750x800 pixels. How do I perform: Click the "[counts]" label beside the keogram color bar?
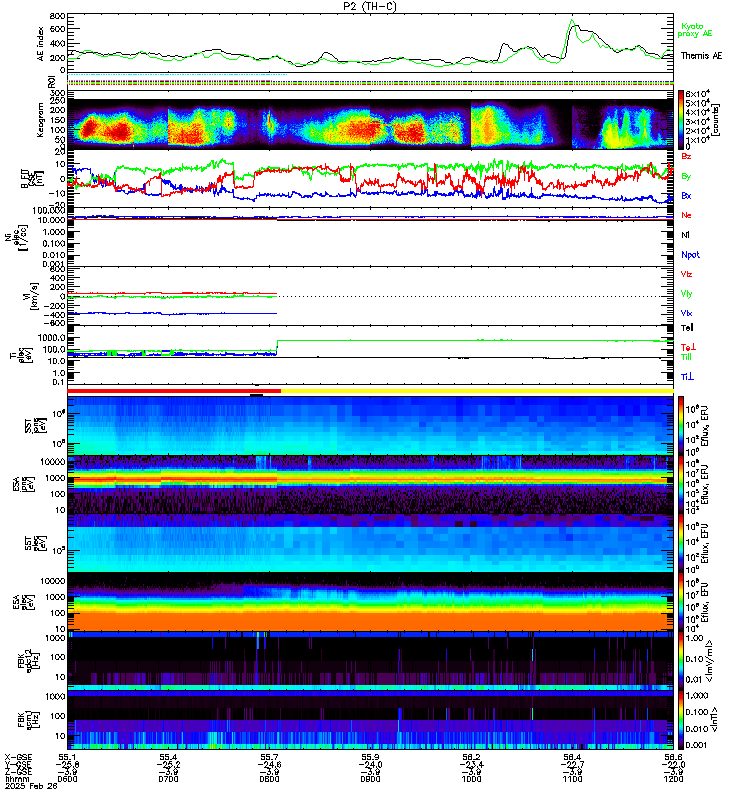point(716,119)
